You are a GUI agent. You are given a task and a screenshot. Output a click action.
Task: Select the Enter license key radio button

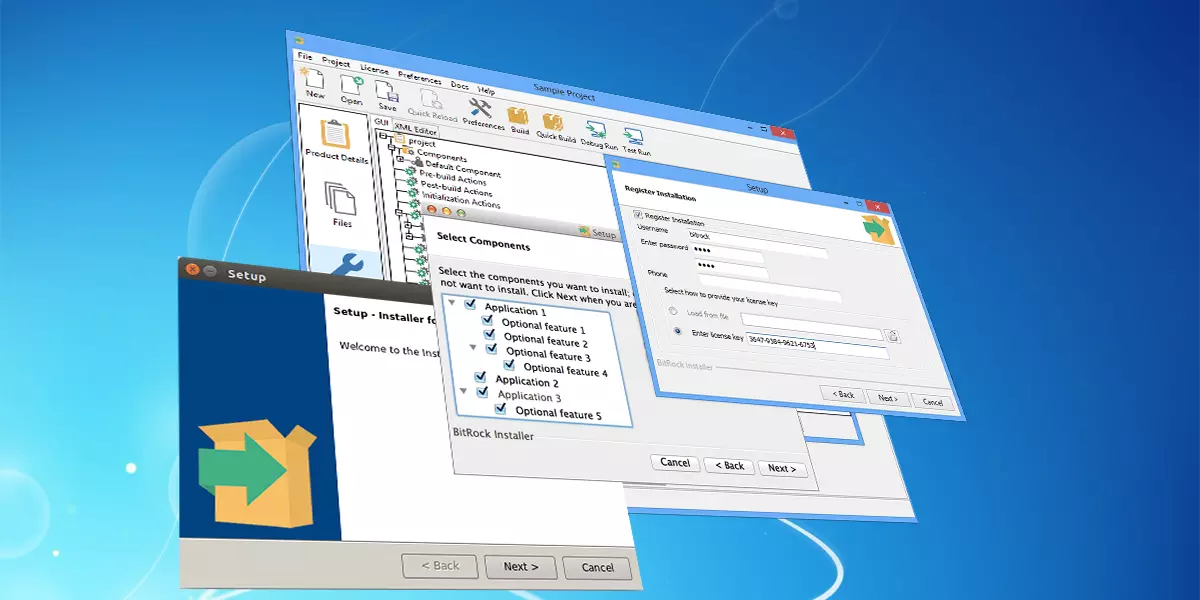pyautogui.click(x=678, y=330)
